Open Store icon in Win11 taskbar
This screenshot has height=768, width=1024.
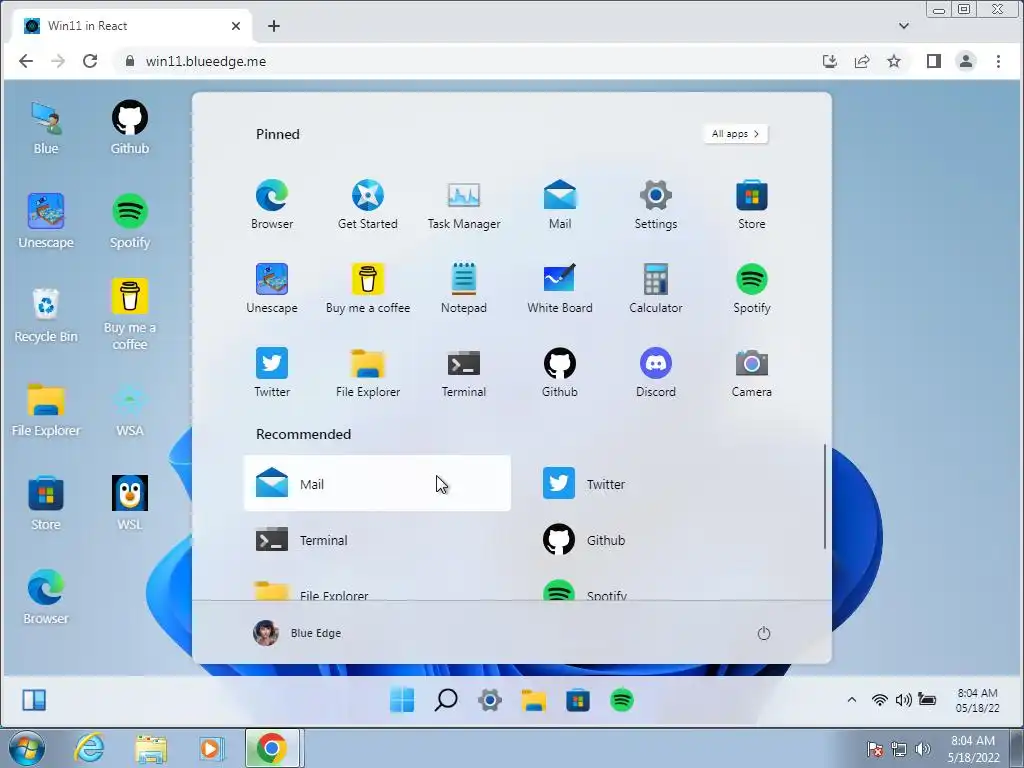[x=577, y=701]
